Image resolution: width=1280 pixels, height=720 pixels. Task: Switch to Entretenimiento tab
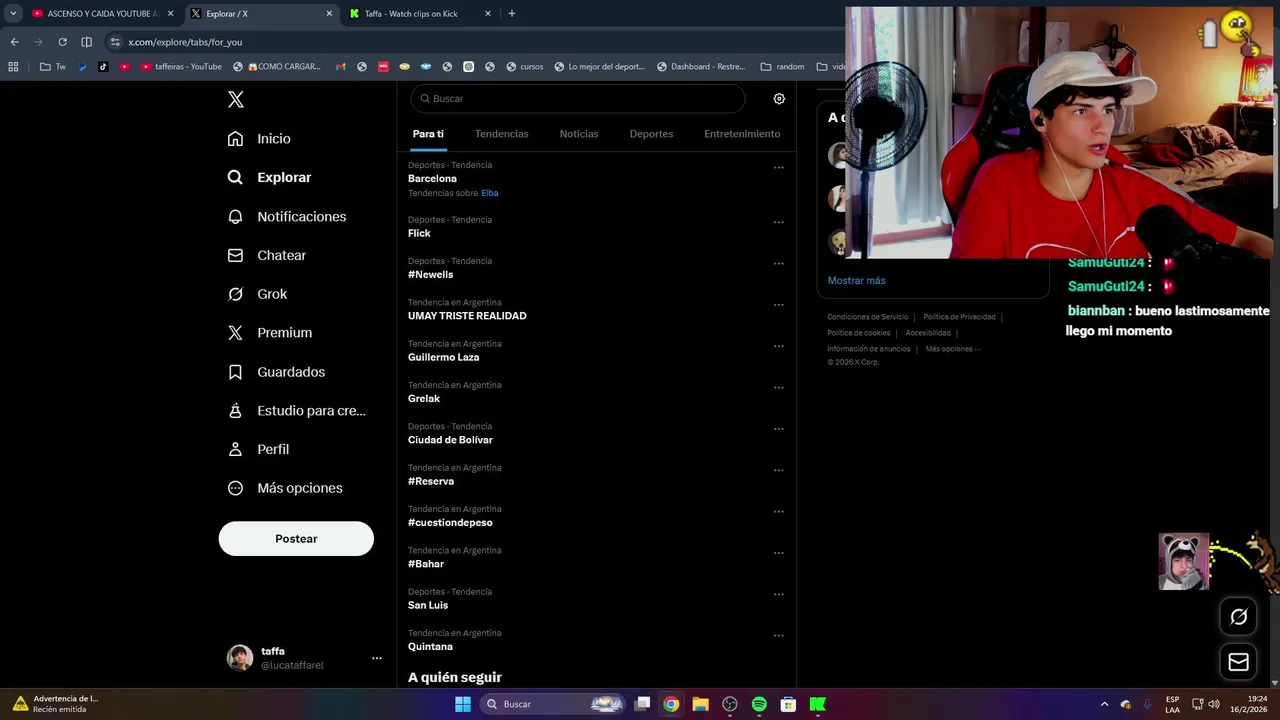[742, 134]
